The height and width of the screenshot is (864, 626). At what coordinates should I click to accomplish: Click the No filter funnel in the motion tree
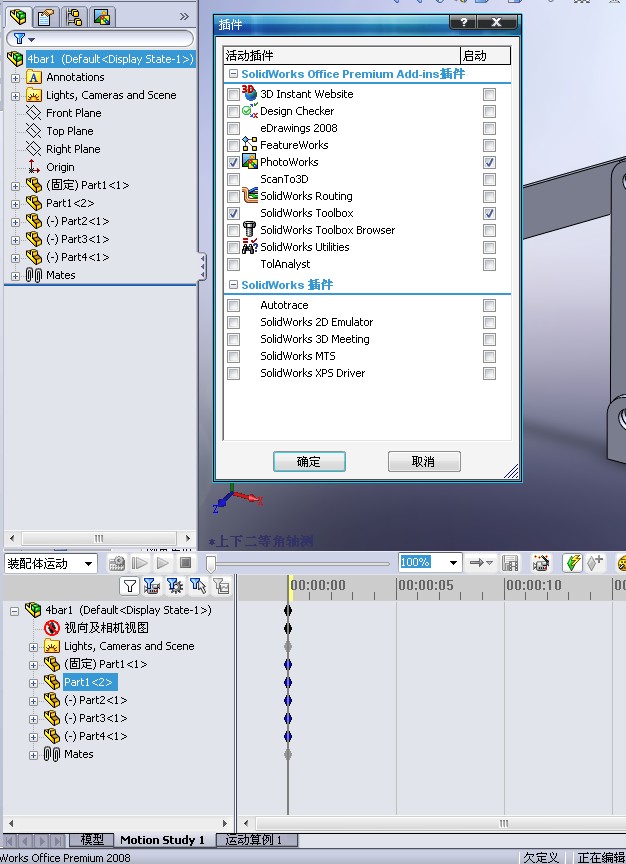coord(129,586)
